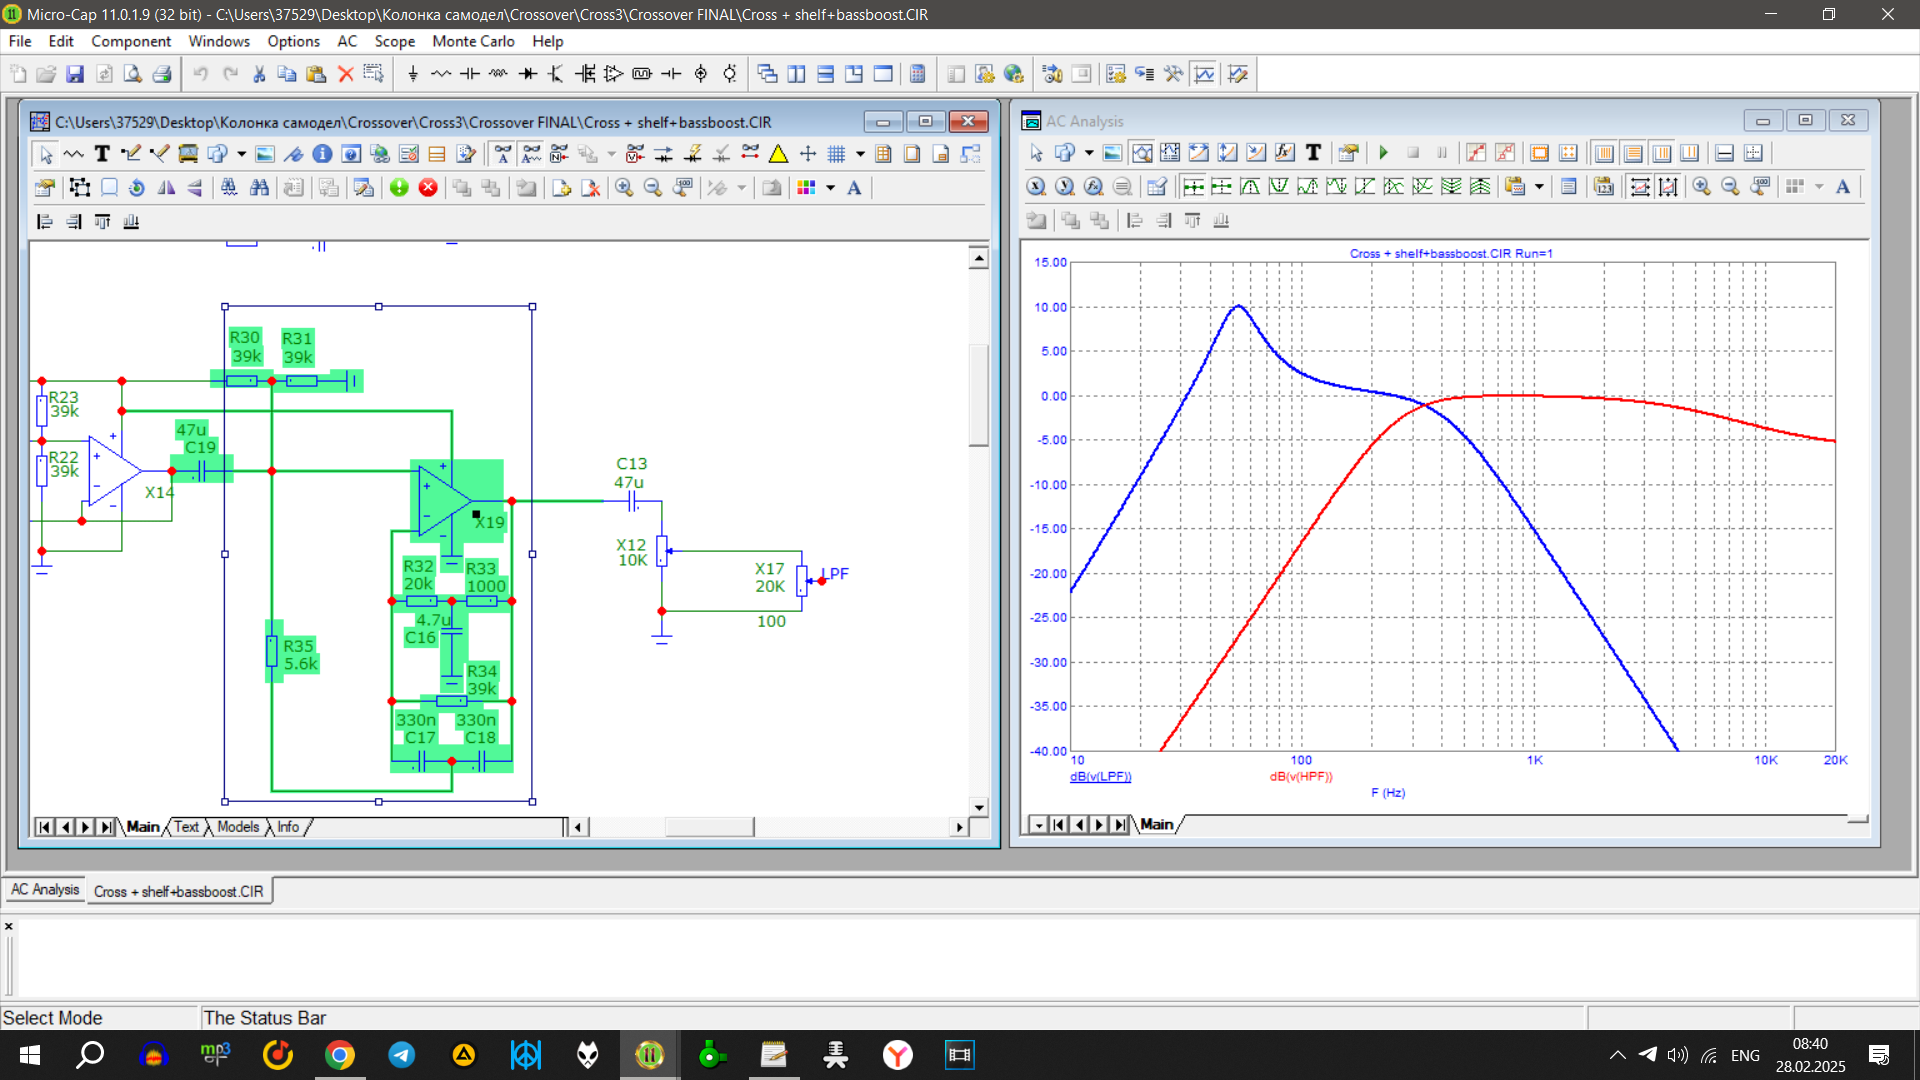Screen dimensions: 1920x1080
Task: Pick the Capacitor component icon in main toolbar
Action: coord(470,74)
